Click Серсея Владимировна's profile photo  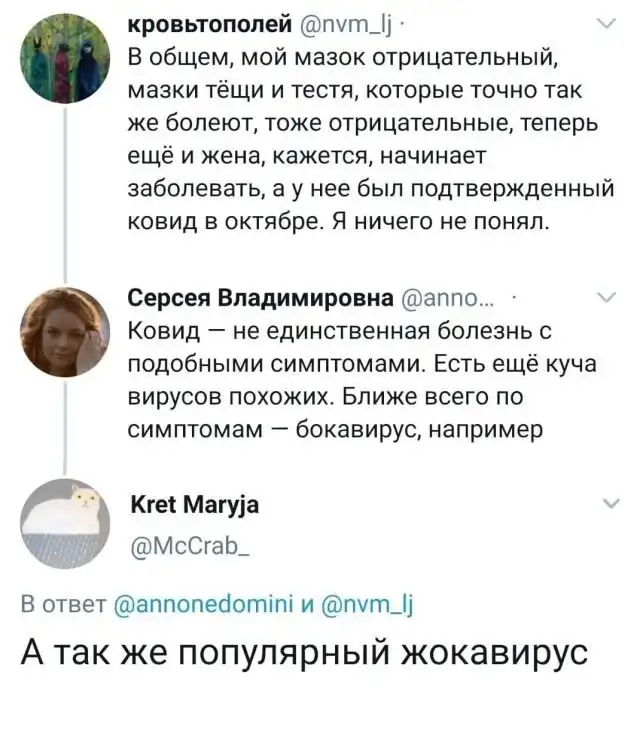pyautogui.click(x=66, y=329)
